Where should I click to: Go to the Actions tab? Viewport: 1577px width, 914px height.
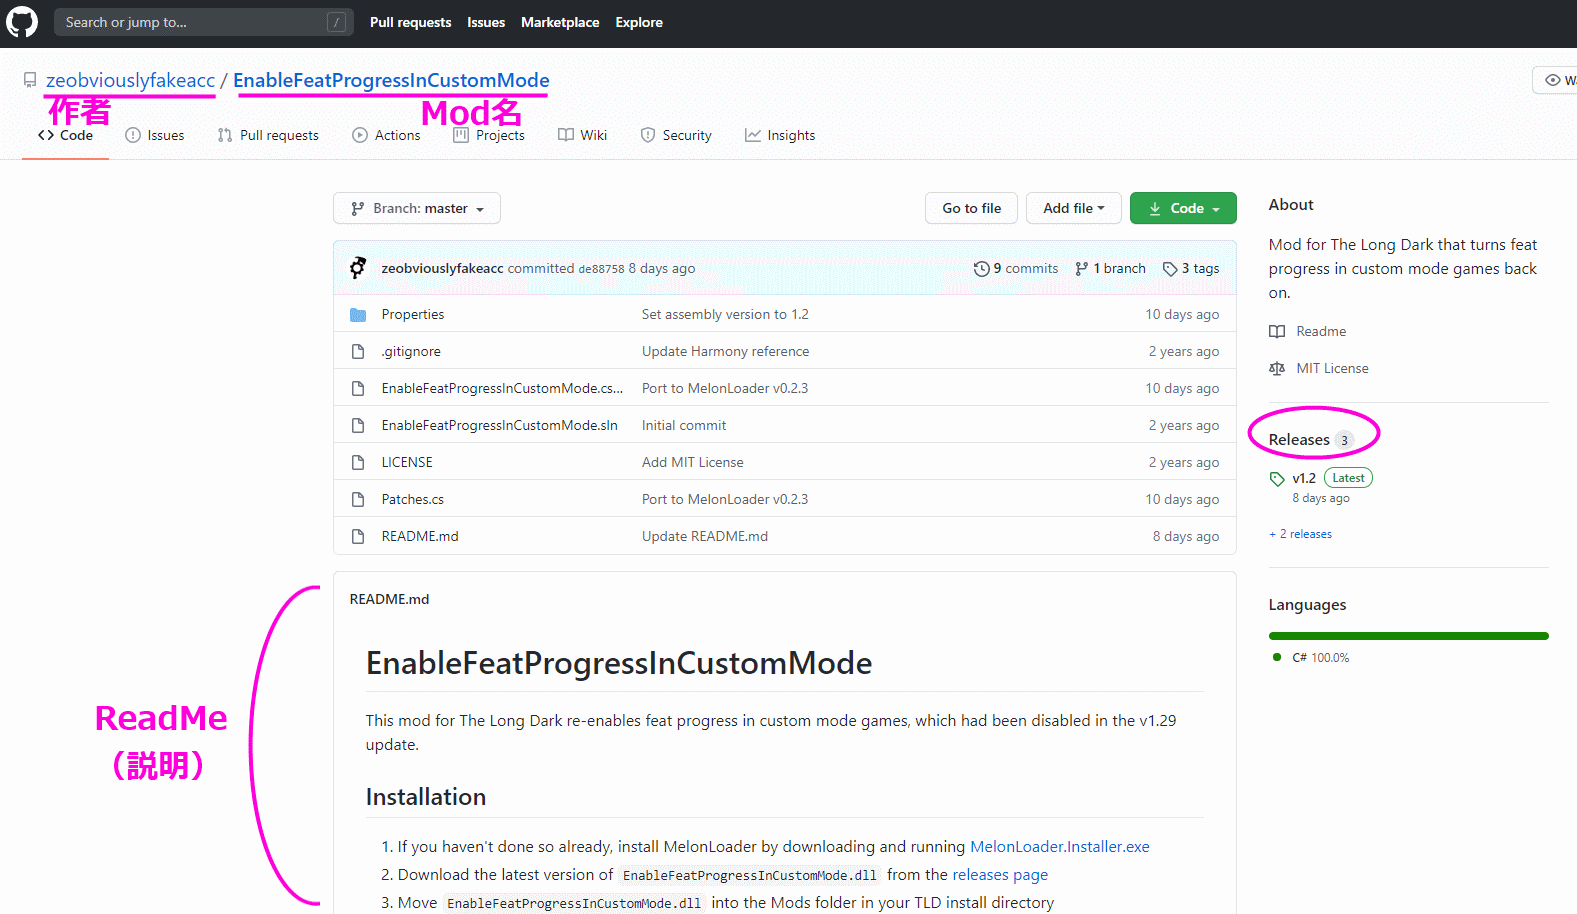click(386, 135)
